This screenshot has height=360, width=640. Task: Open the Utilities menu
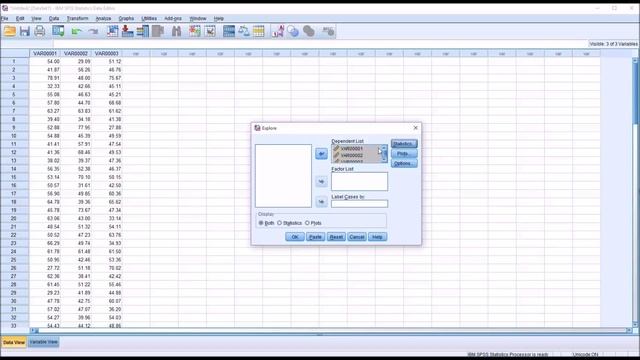click(x=149, y=18)
